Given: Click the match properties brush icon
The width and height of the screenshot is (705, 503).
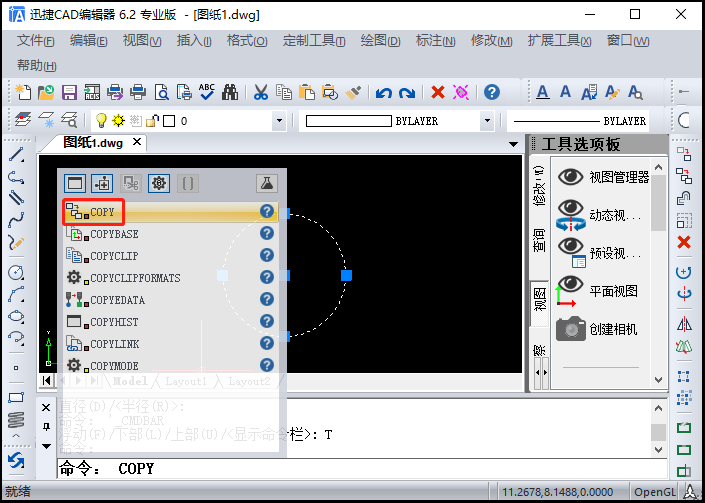Looking at the screenshot, I should 353,92.
